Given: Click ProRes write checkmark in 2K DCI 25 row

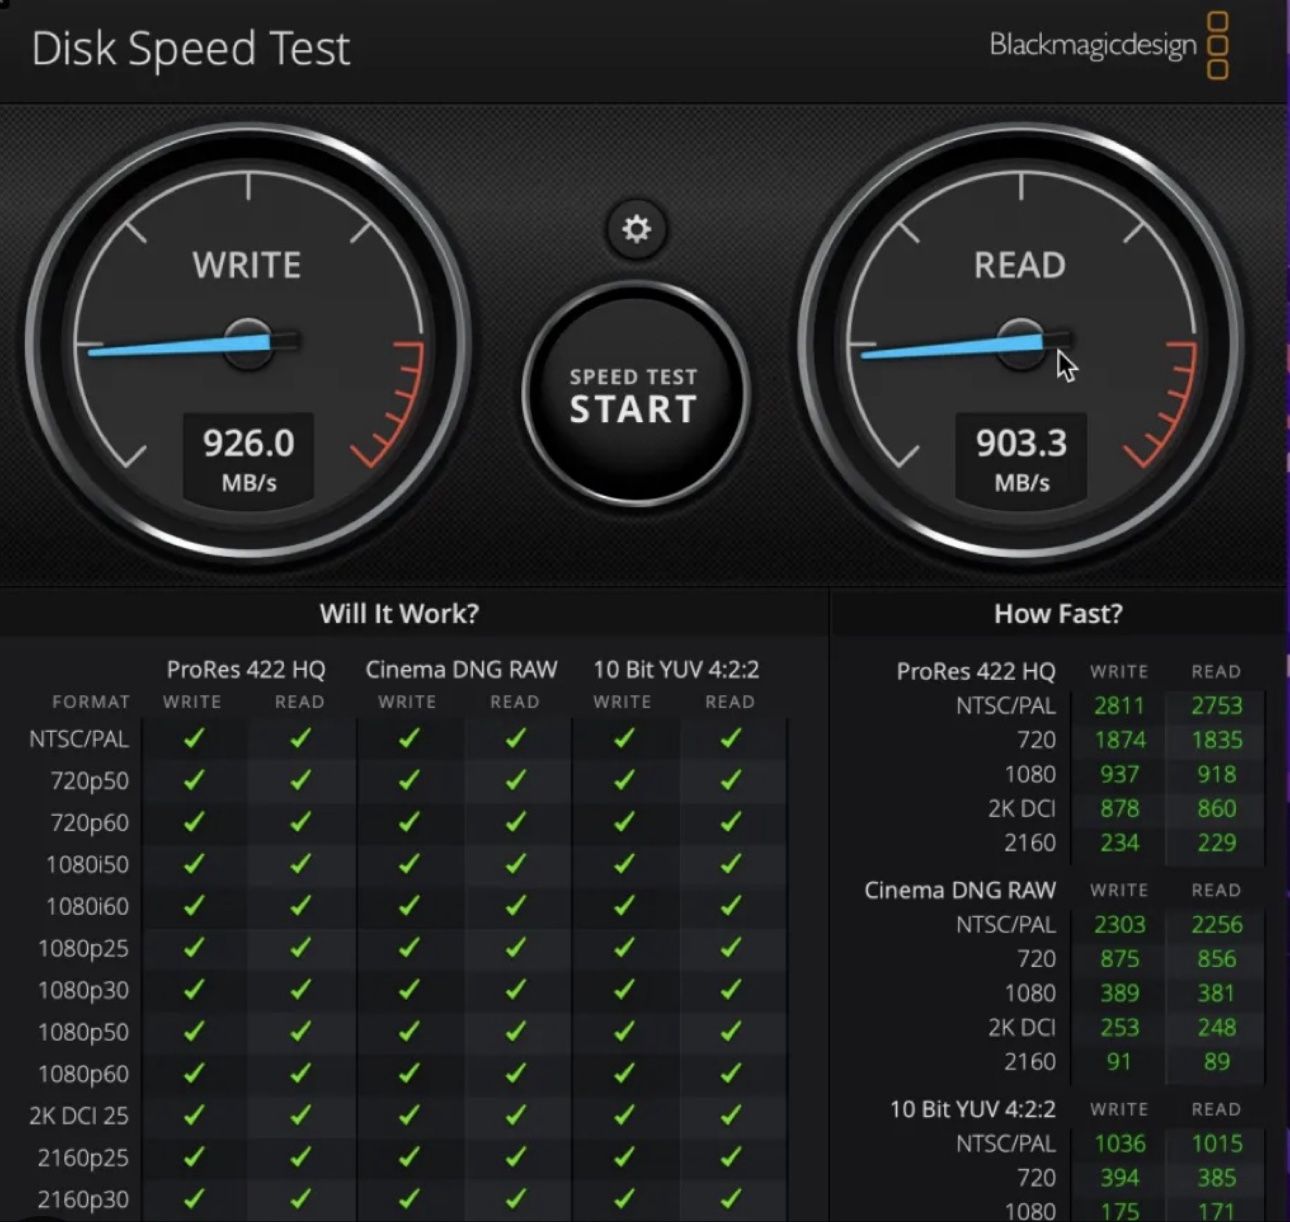Looking at the screenshot, I should (193, 1115).
